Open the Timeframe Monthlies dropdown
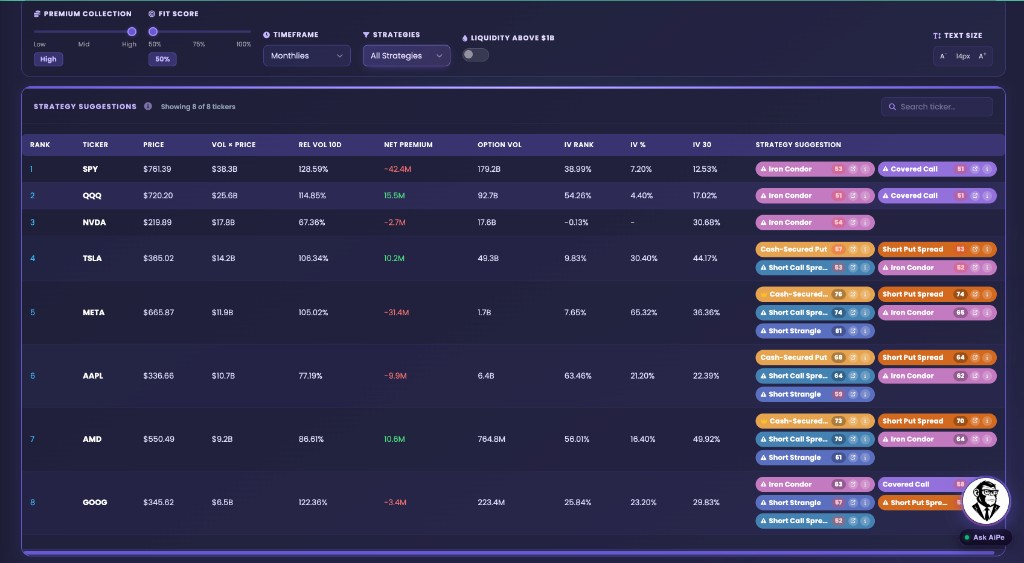 tap(307, 56)
